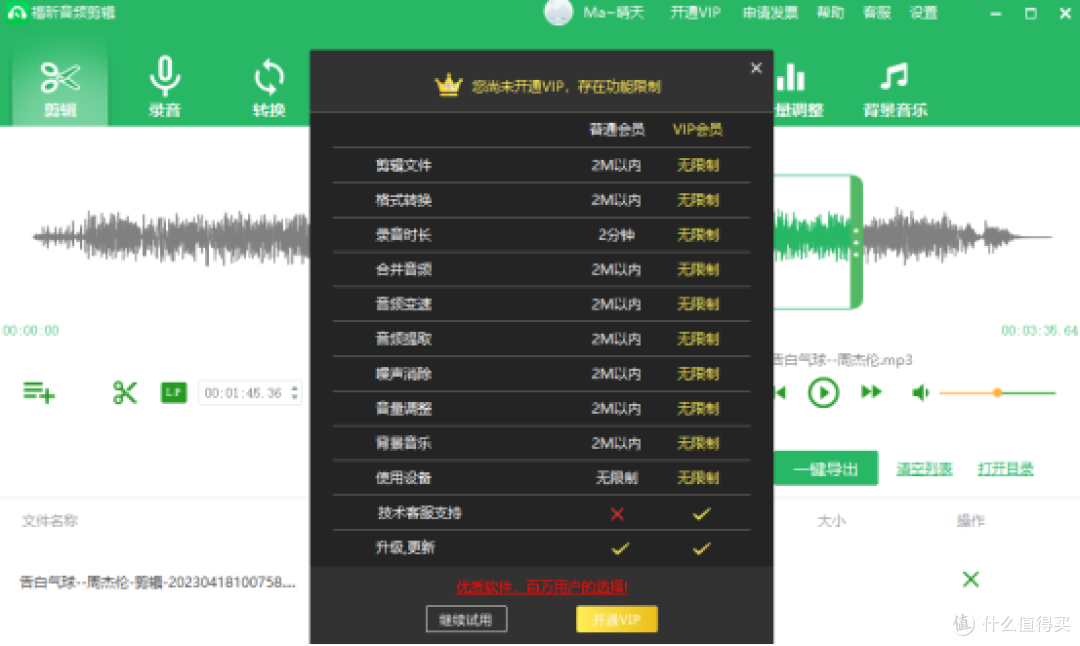
Task: Click the 使用设备 row label
Action: [404, 477]
